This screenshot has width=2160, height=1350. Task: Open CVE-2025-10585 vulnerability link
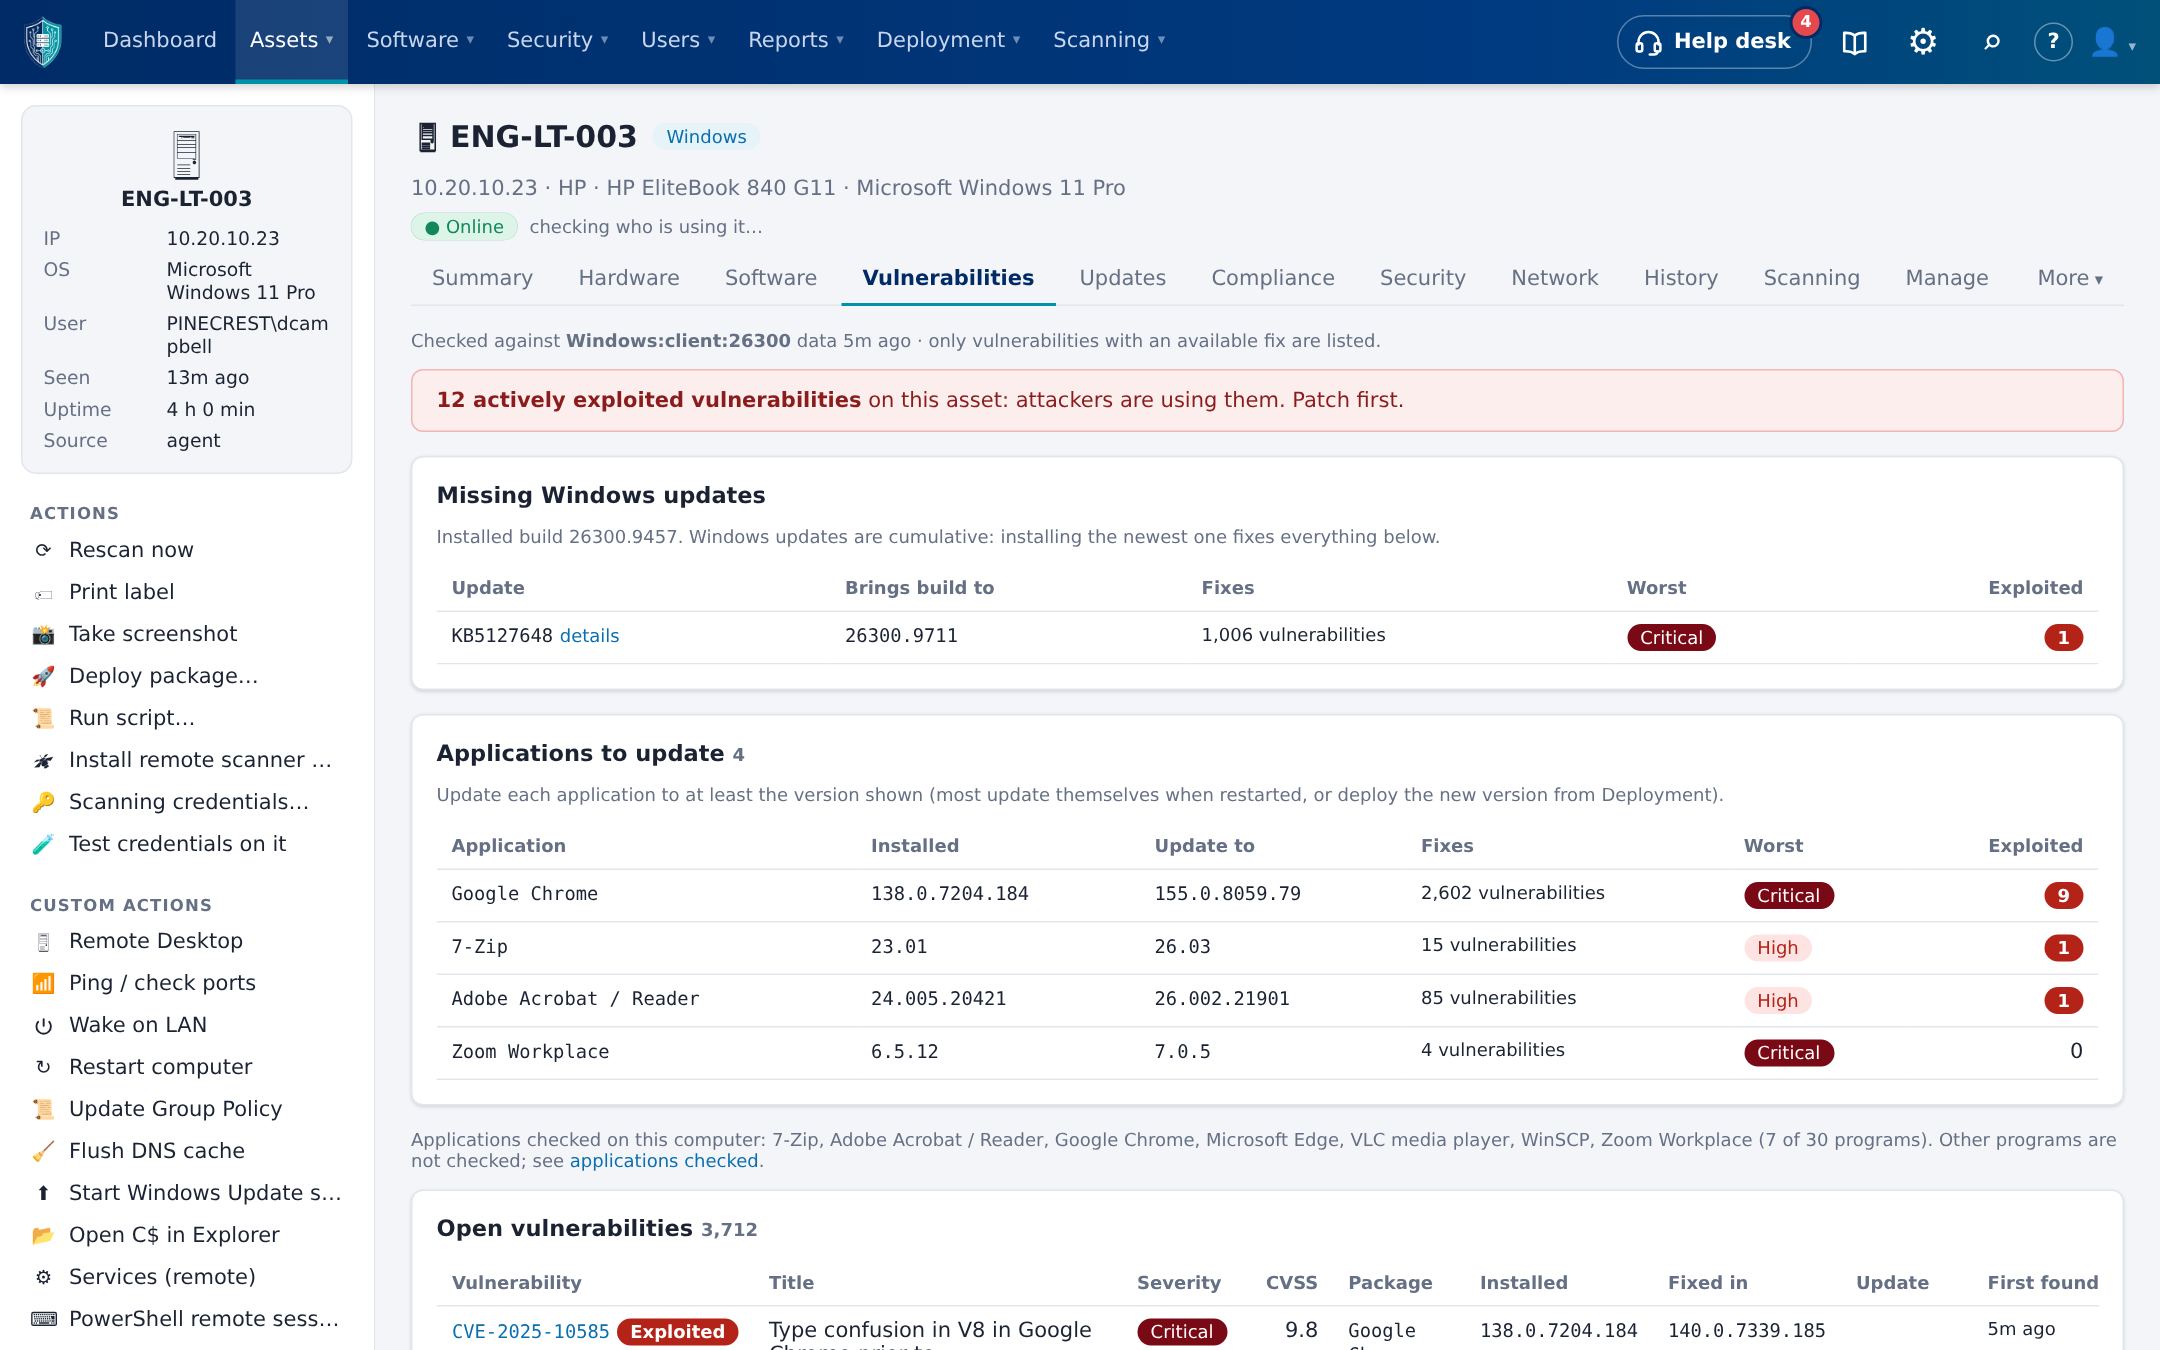point(530,1332)
